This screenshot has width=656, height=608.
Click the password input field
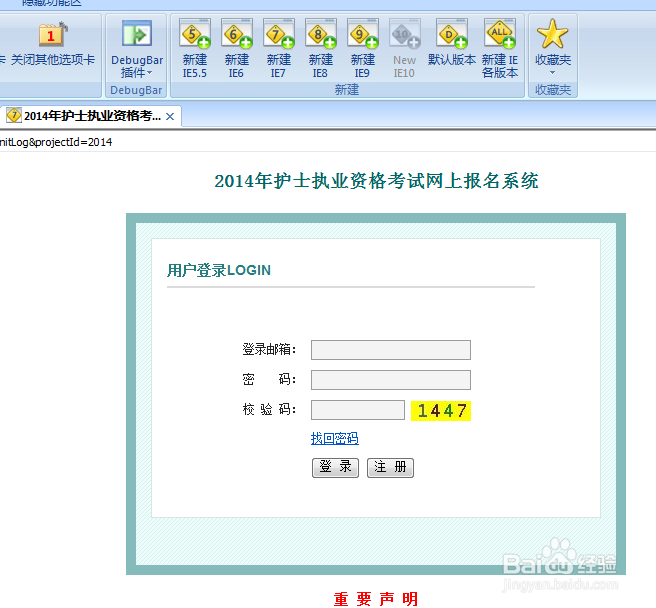391,380
